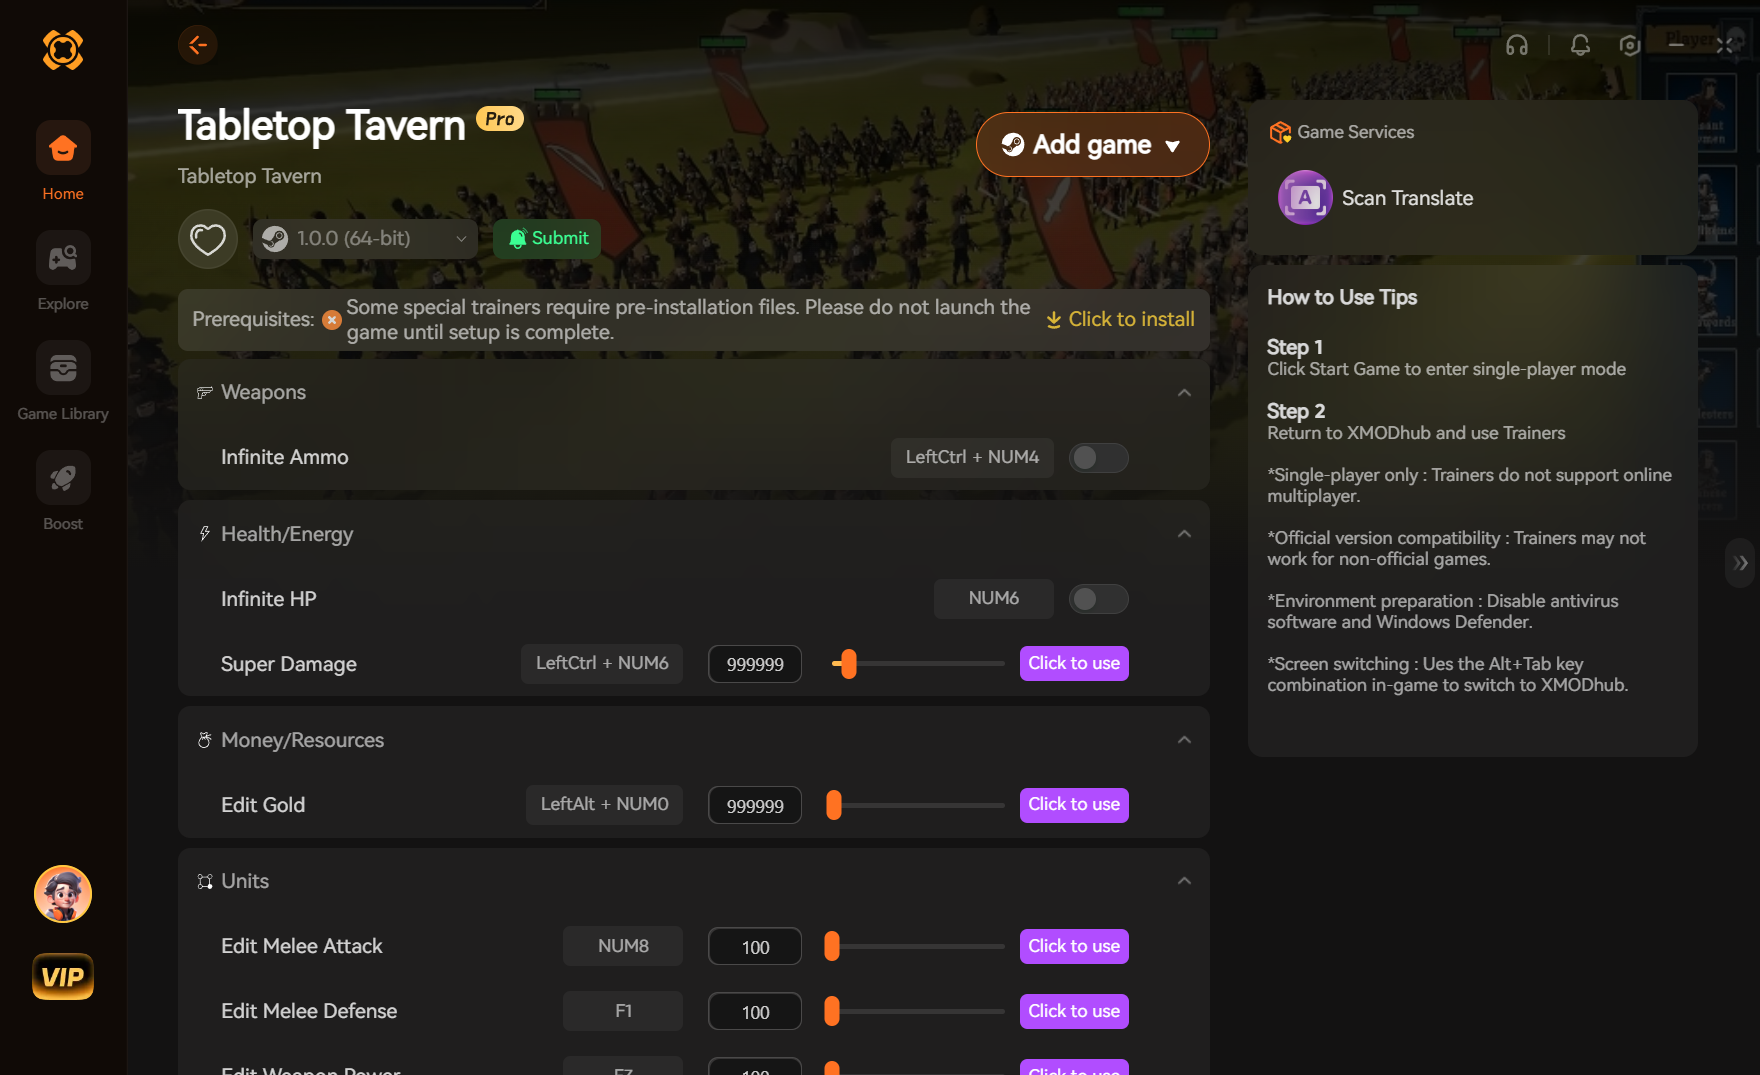Open the user avatar profile
Viewport: 1760px width, 1075px height.
63,894
